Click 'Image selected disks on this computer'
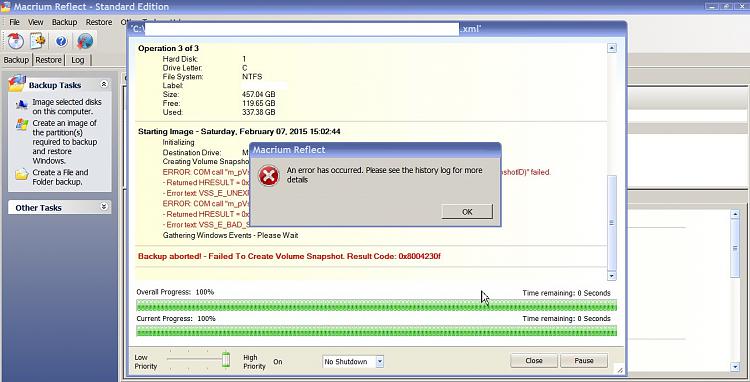 [x=66, y=107]
